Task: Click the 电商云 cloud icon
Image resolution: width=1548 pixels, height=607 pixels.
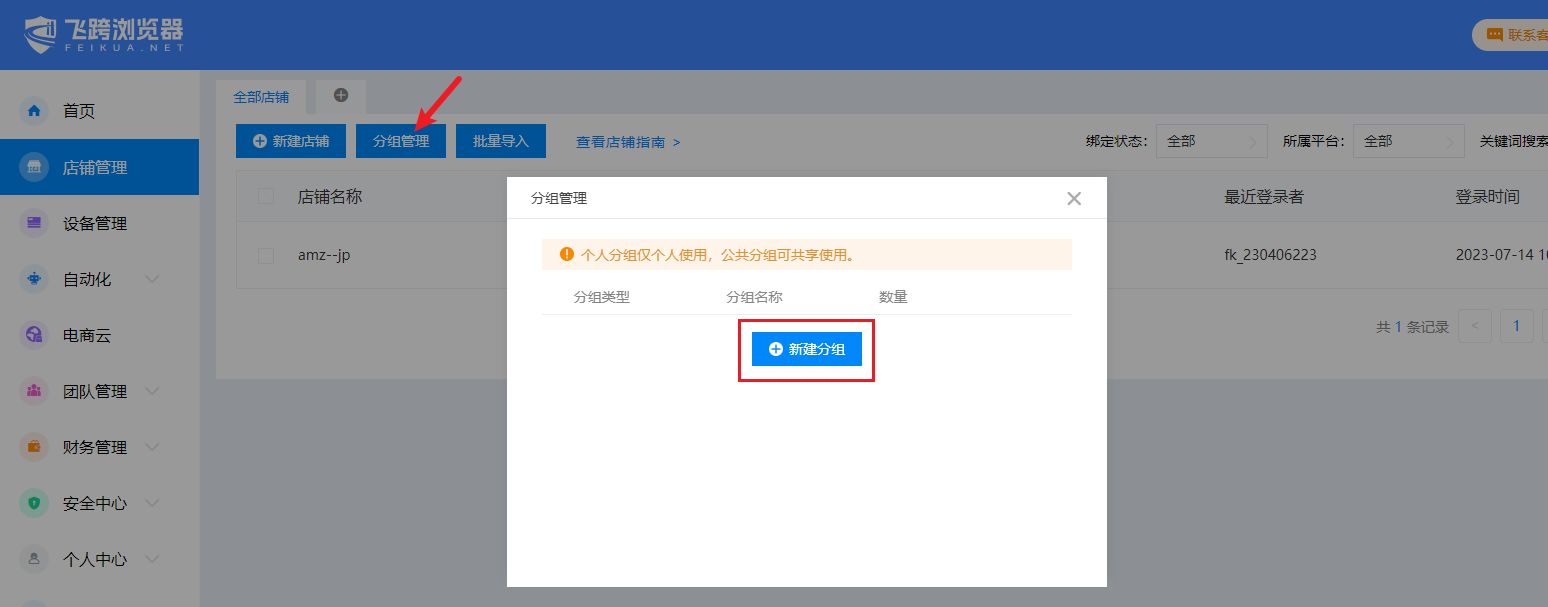Action: pyautogui.click(x=34, y=335)
